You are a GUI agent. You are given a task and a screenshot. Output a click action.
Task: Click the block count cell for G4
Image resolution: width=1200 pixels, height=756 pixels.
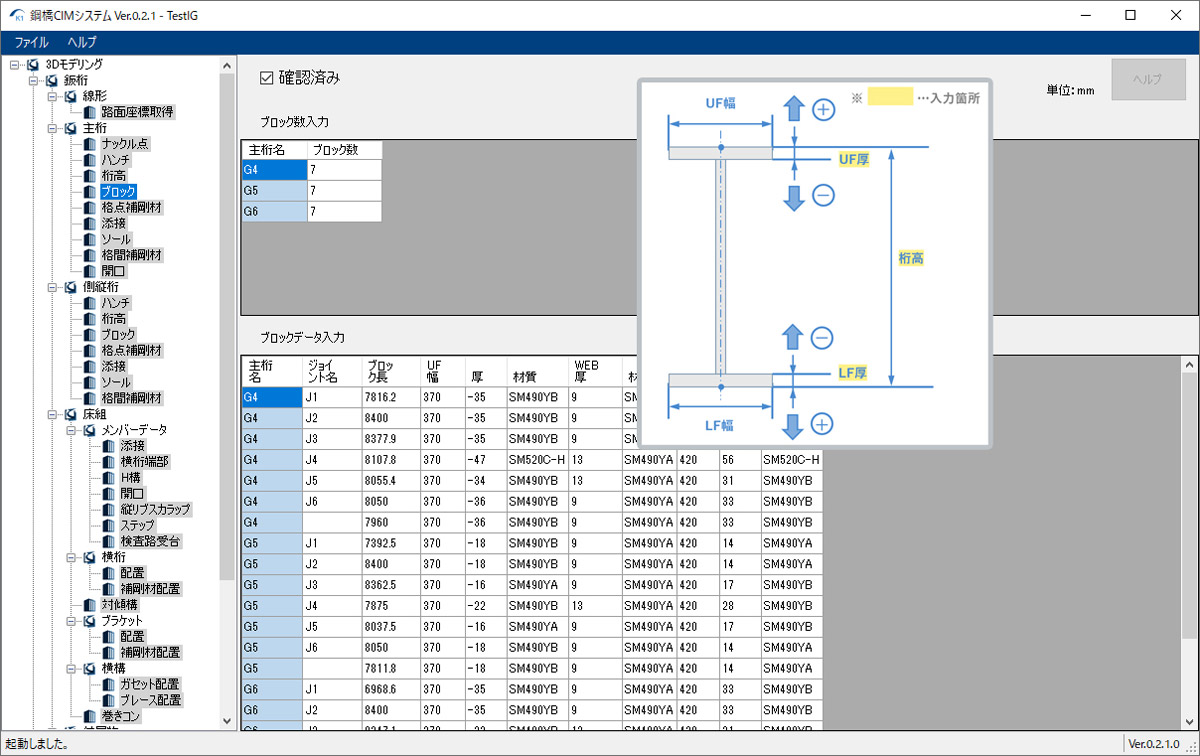(x=343, y=170)
